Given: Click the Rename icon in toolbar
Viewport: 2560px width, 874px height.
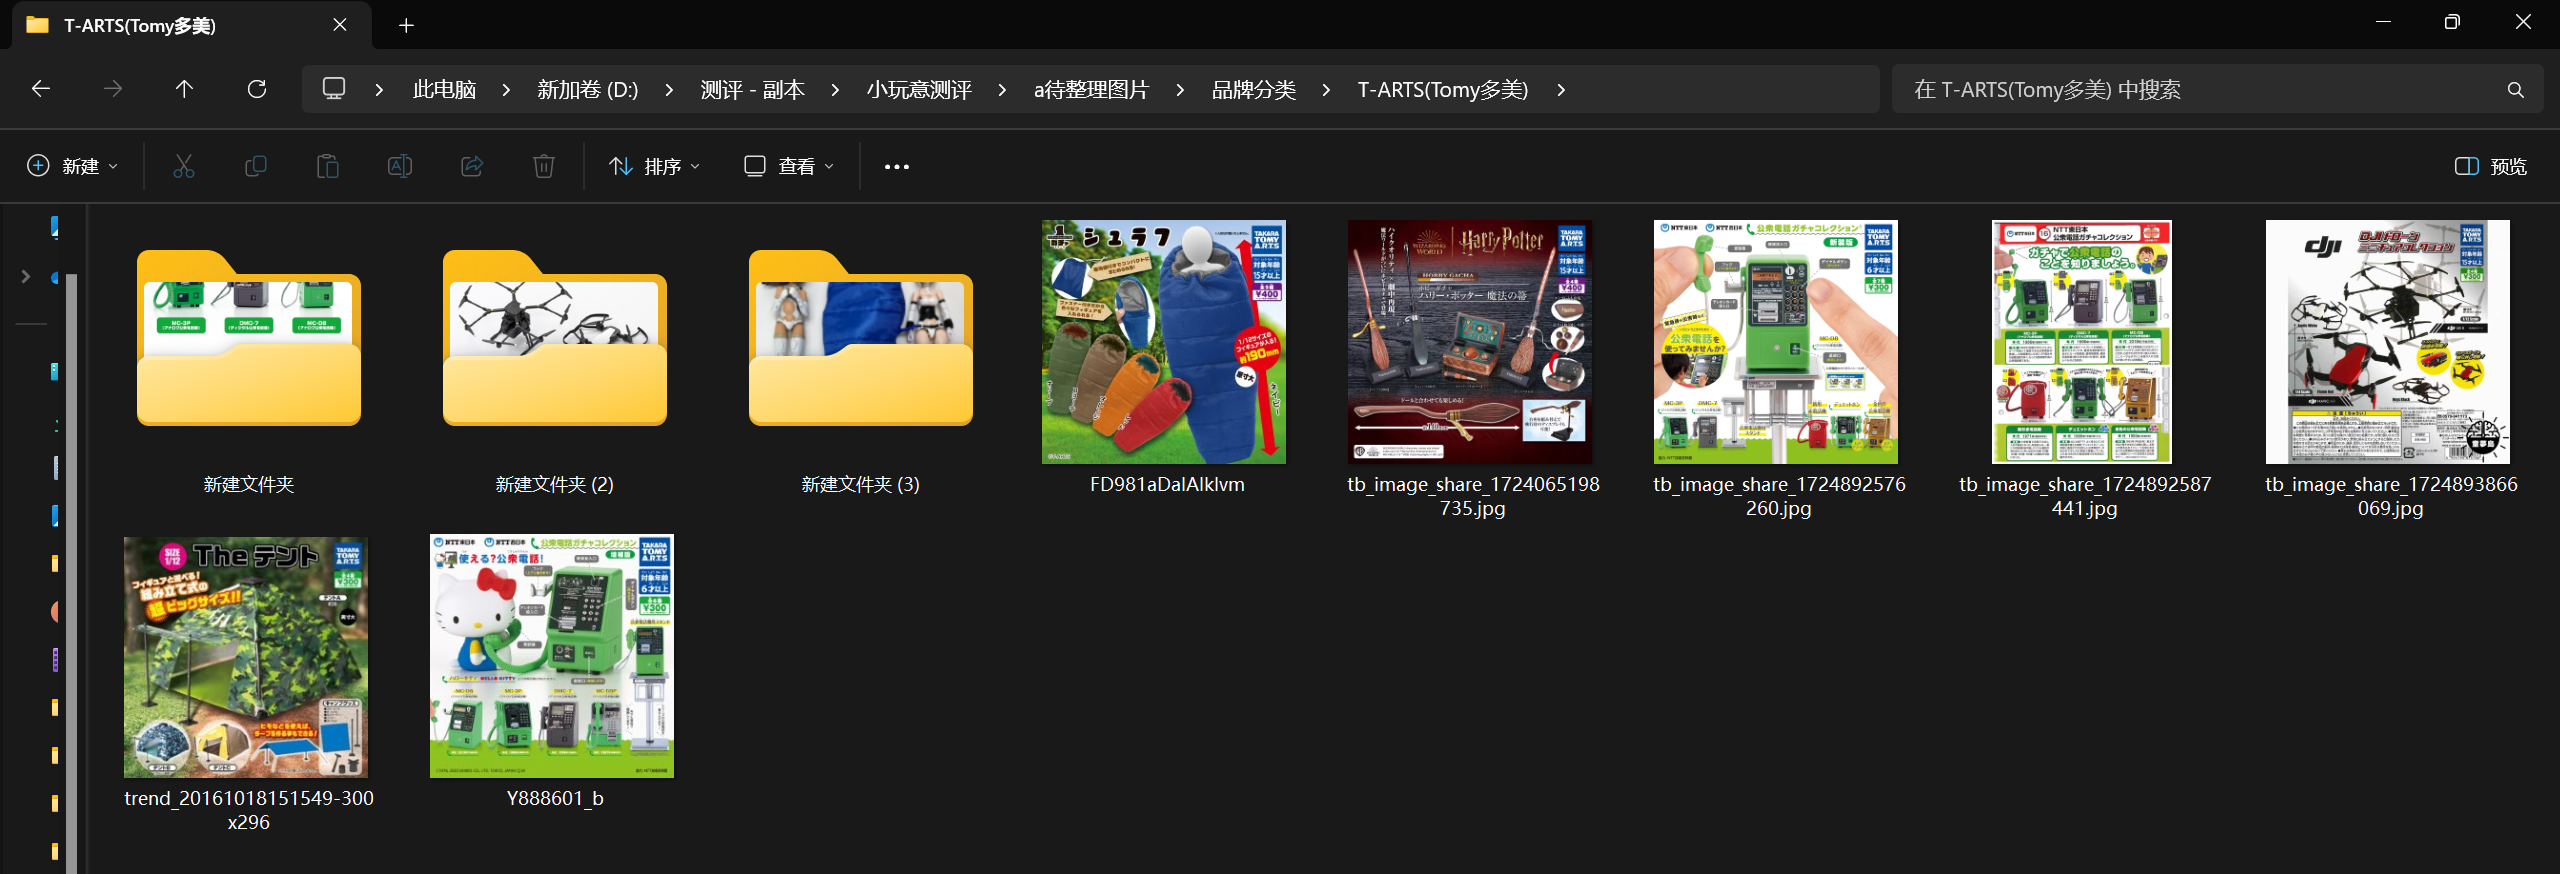Looking at the screenshot, I should coord(400,166).
